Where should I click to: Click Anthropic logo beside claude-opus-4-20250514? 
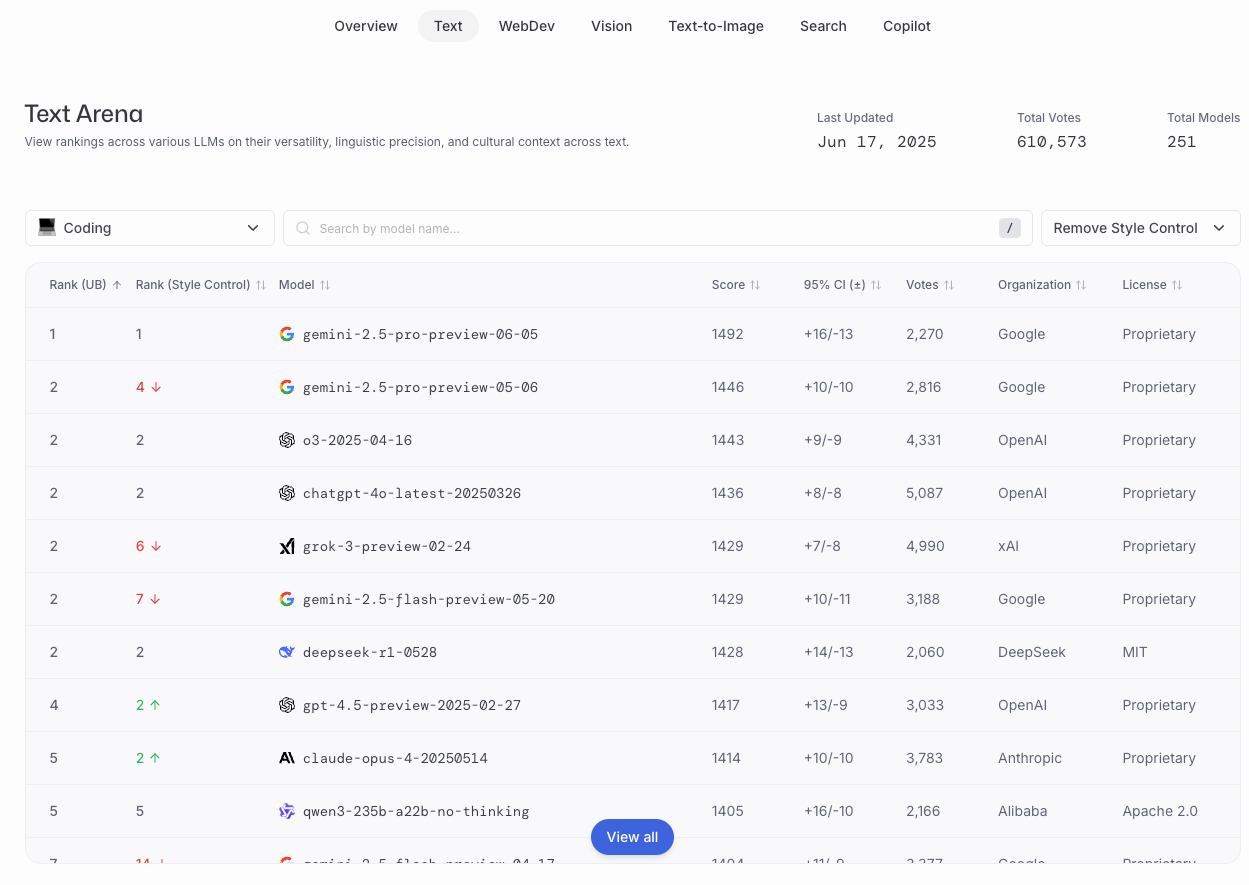tap(287, 758)
